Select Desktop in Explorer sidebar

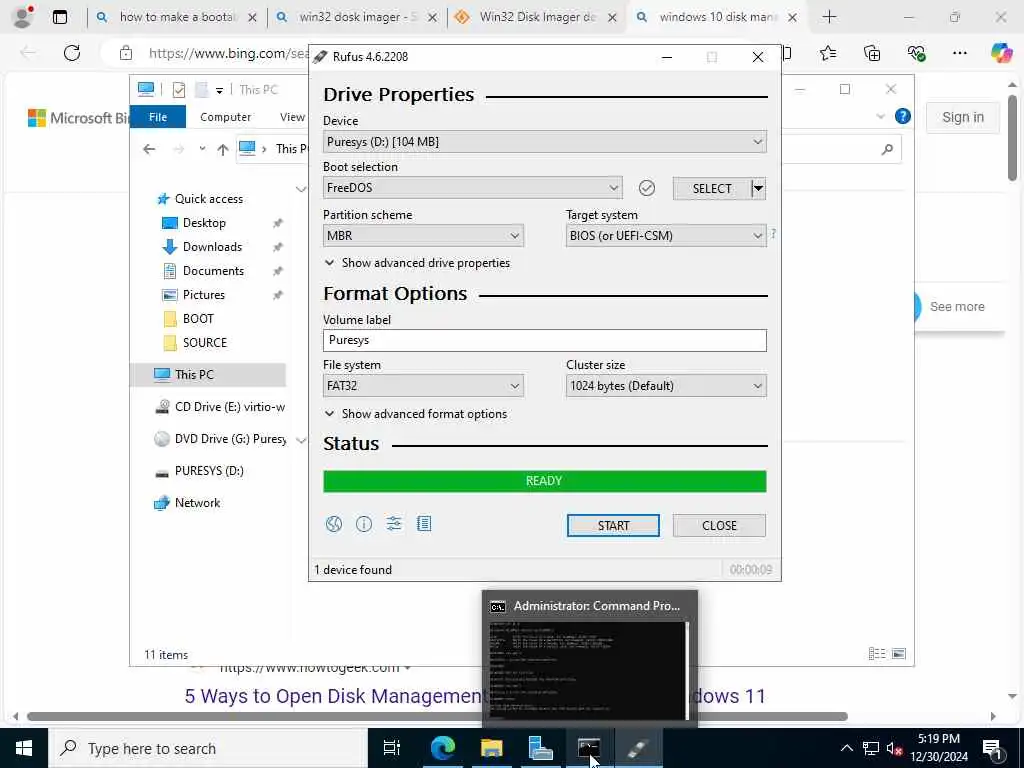(204, 223)
